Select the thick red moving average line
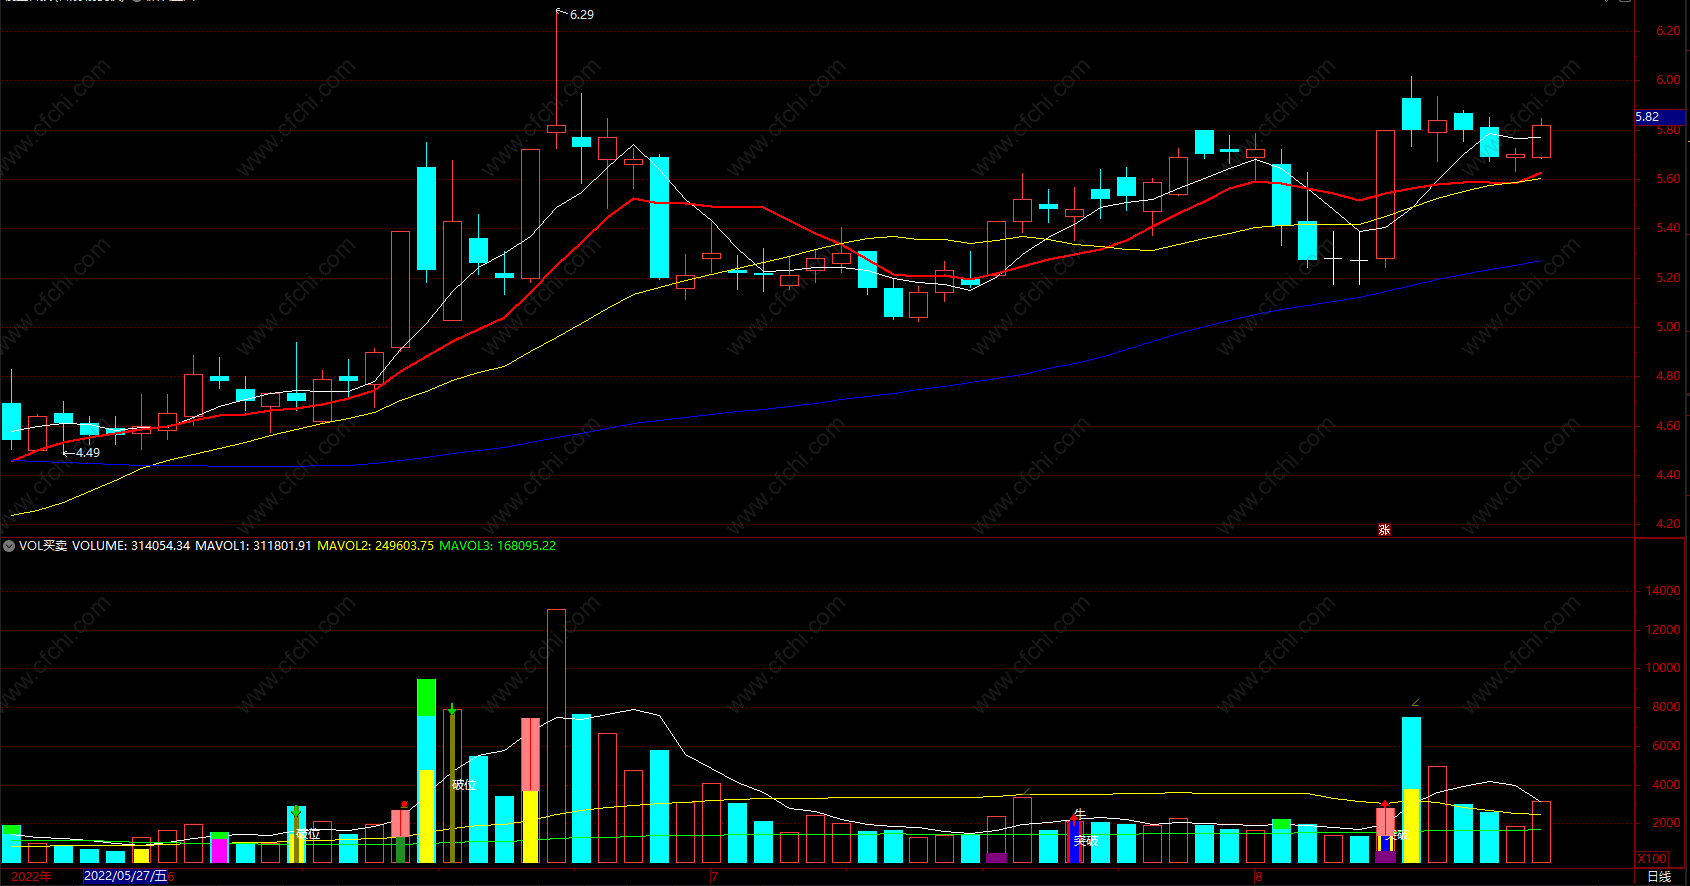Image resolution: width=1690 pixels, height=886 pixels. [762, 207]
